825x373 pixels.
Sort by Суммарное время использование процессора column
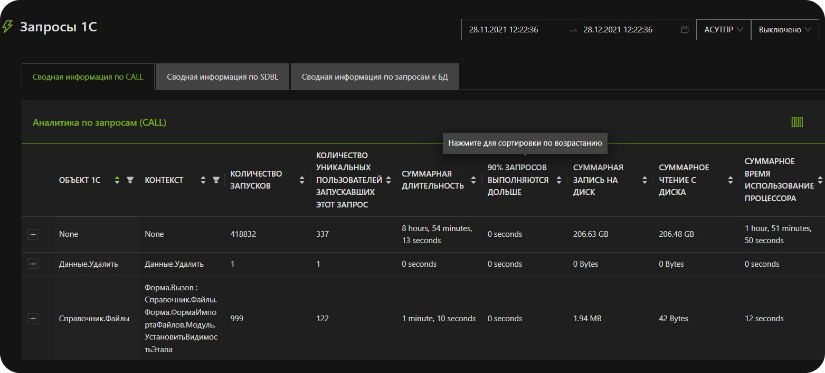[x=819, y=180]
